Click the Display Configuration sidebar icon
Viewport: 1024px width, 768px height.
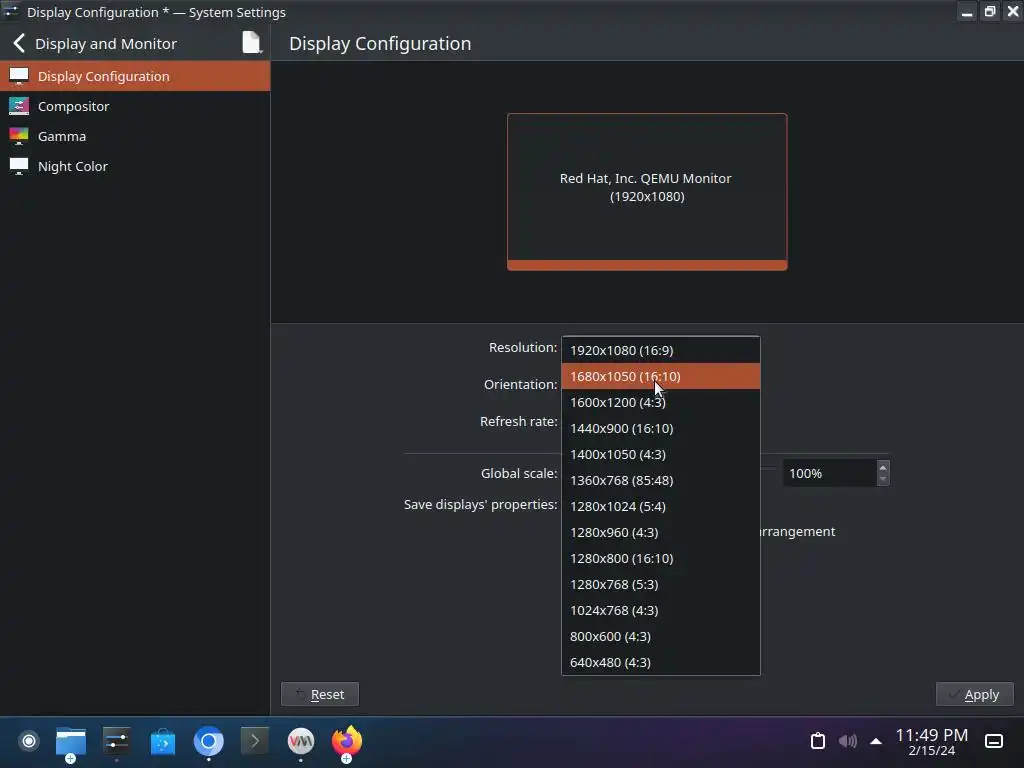(x=19, y=76)
